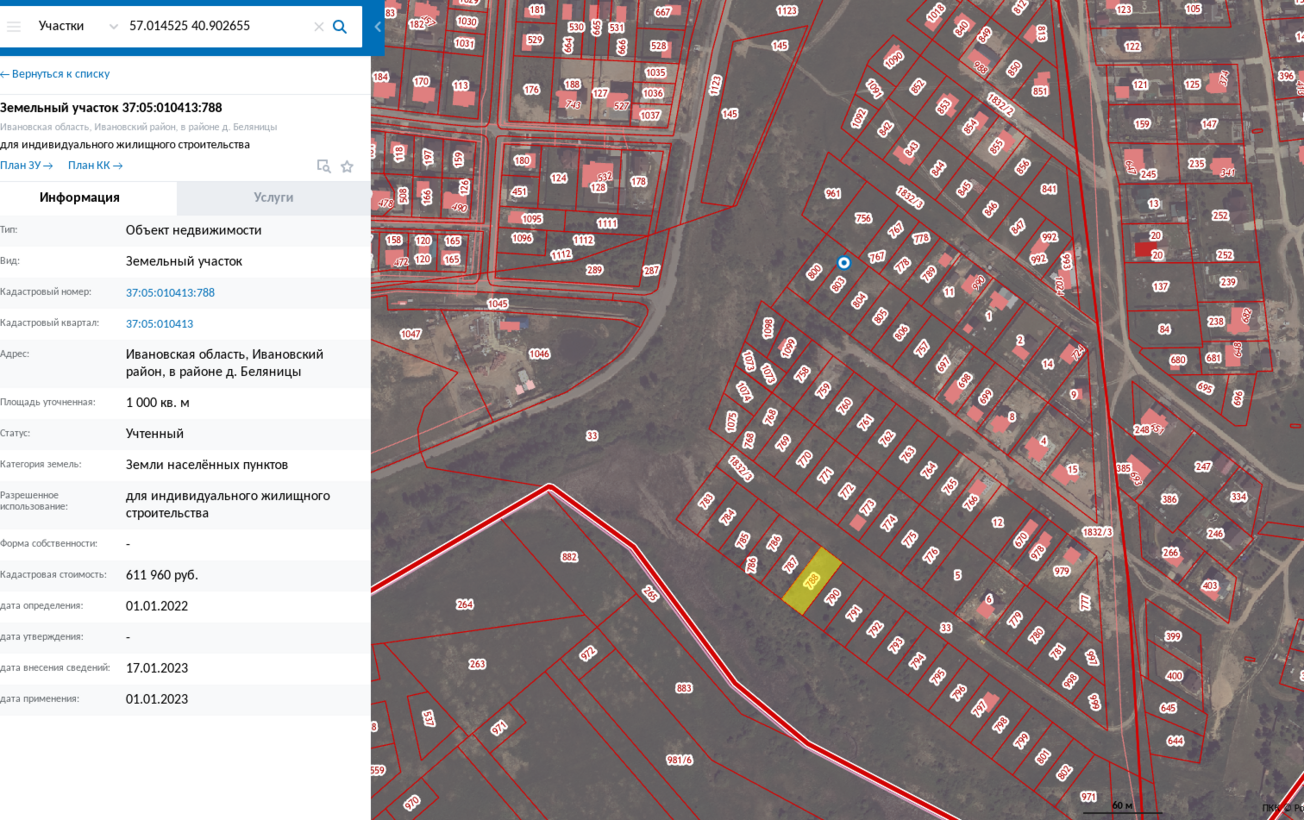Click map parcel labeled 266

pyautogui.click(x=1170, y=553)
